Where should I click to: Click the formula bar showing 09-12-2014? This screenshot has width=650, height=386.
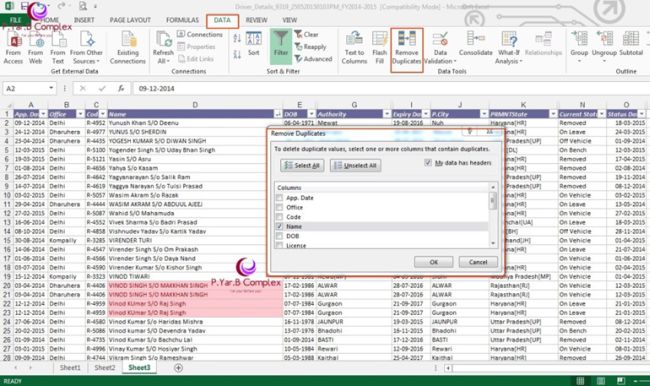pyautogui.click(x=390, y=88)
